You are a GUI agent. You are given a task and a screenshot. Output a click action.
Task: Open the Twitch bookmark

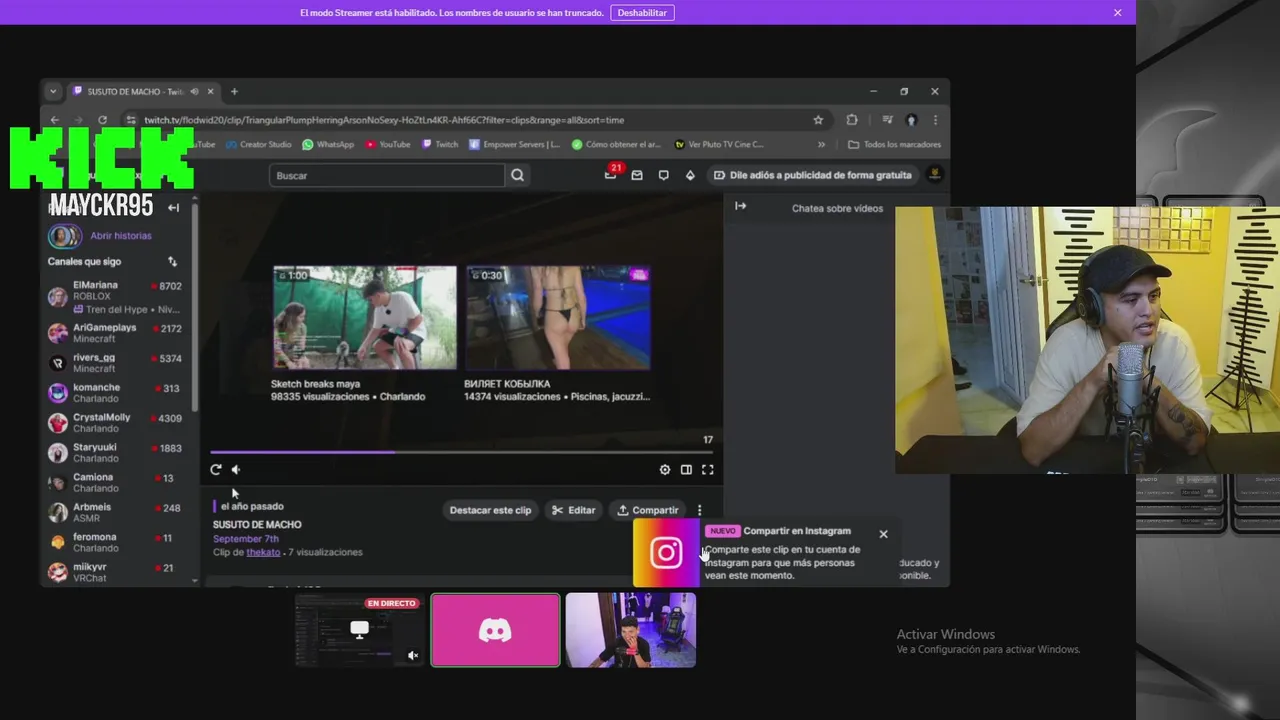(x=440, y=144)
